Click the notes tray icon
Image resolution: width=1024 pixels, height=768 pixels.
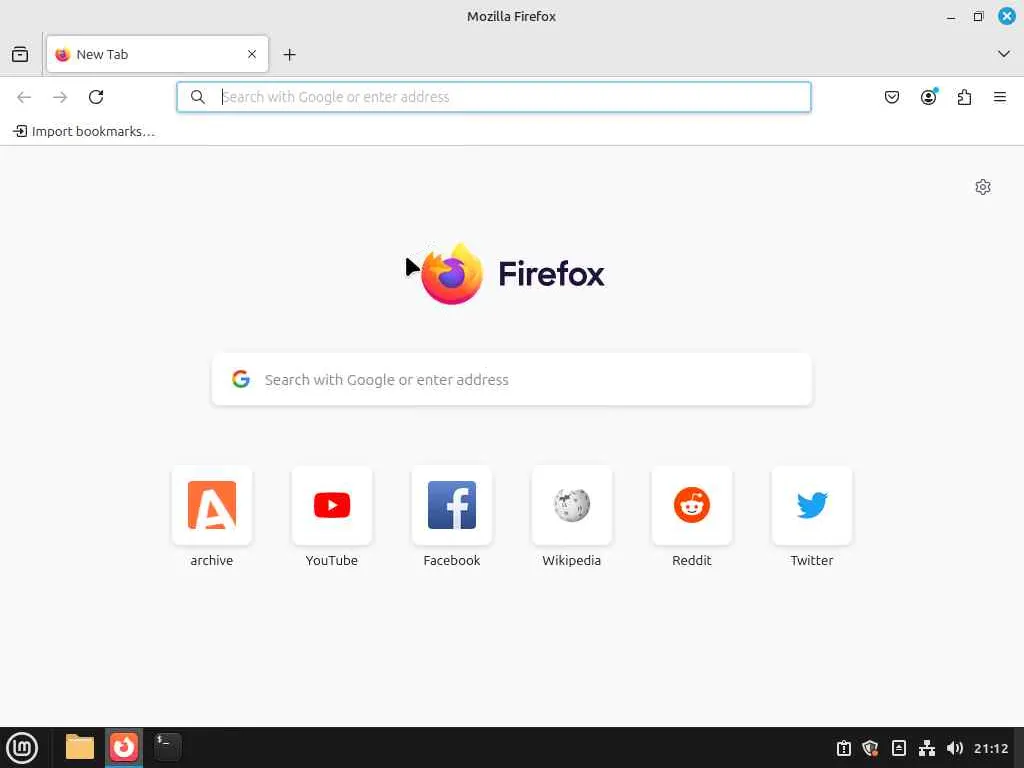pos(899,748)
